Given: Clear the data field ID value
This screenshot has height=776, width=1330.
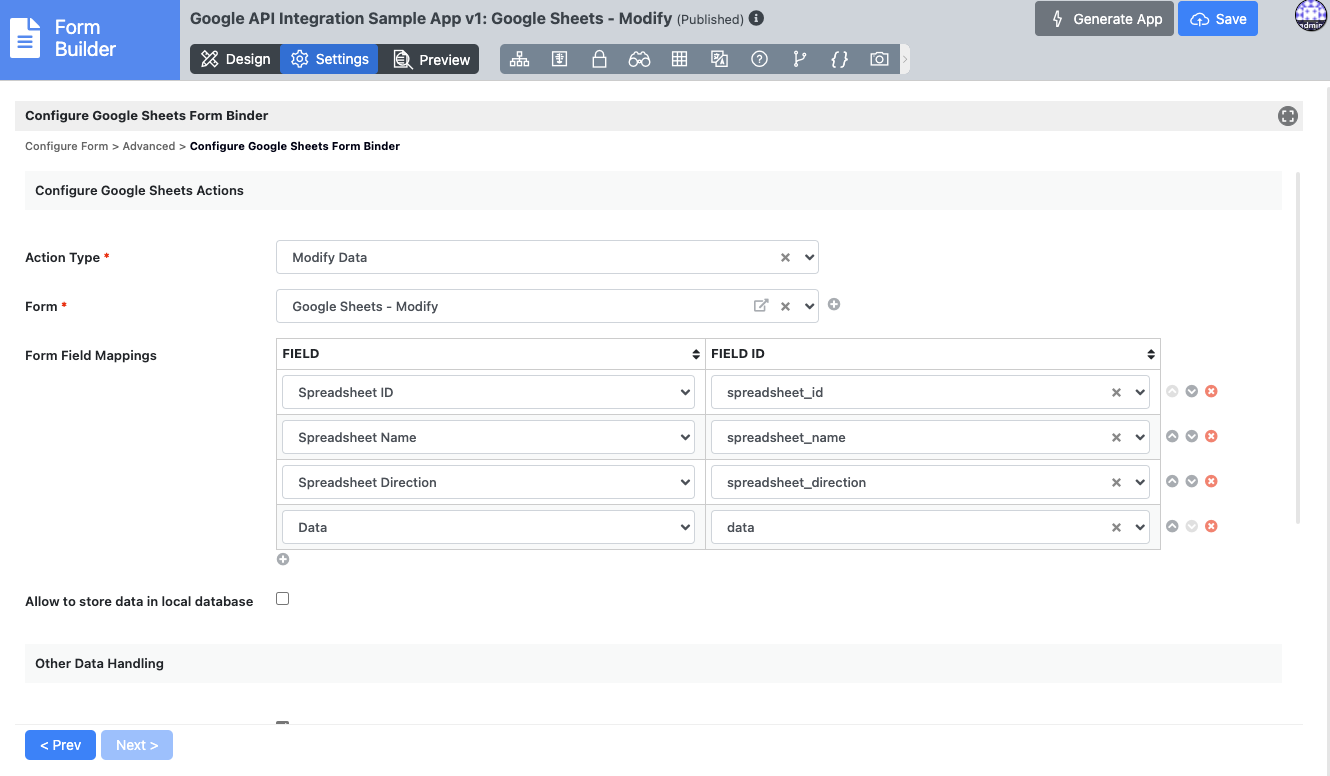Looking at the screenshot, I should pyautogui.click(x=1116, y=528).
